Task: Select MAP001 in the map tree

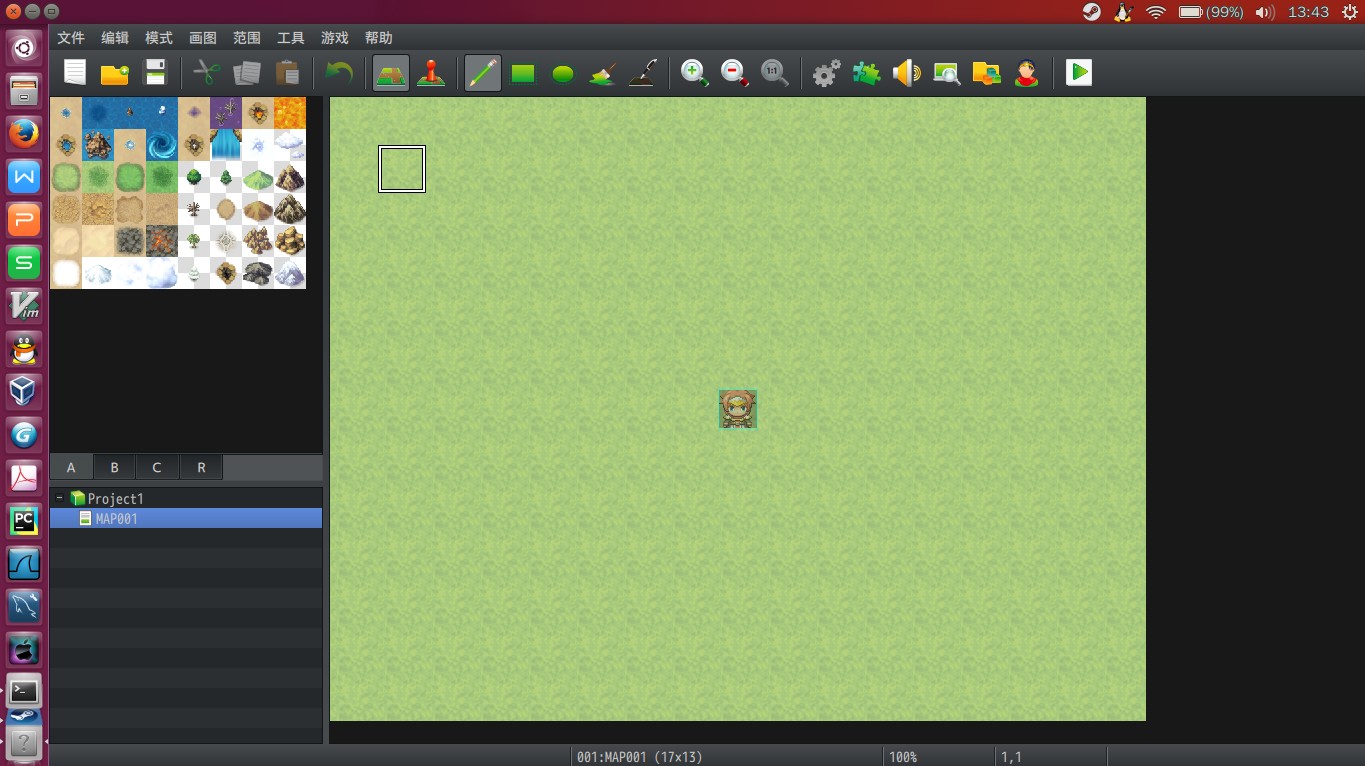Action: pos(186,519)
